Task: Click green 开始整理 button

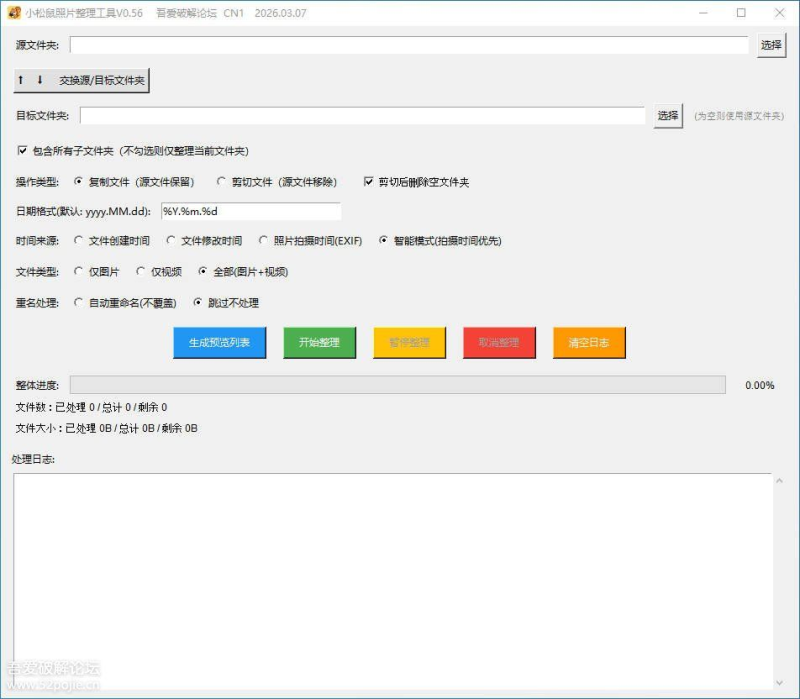Action: pyautogui.click(x=319, y=342)
